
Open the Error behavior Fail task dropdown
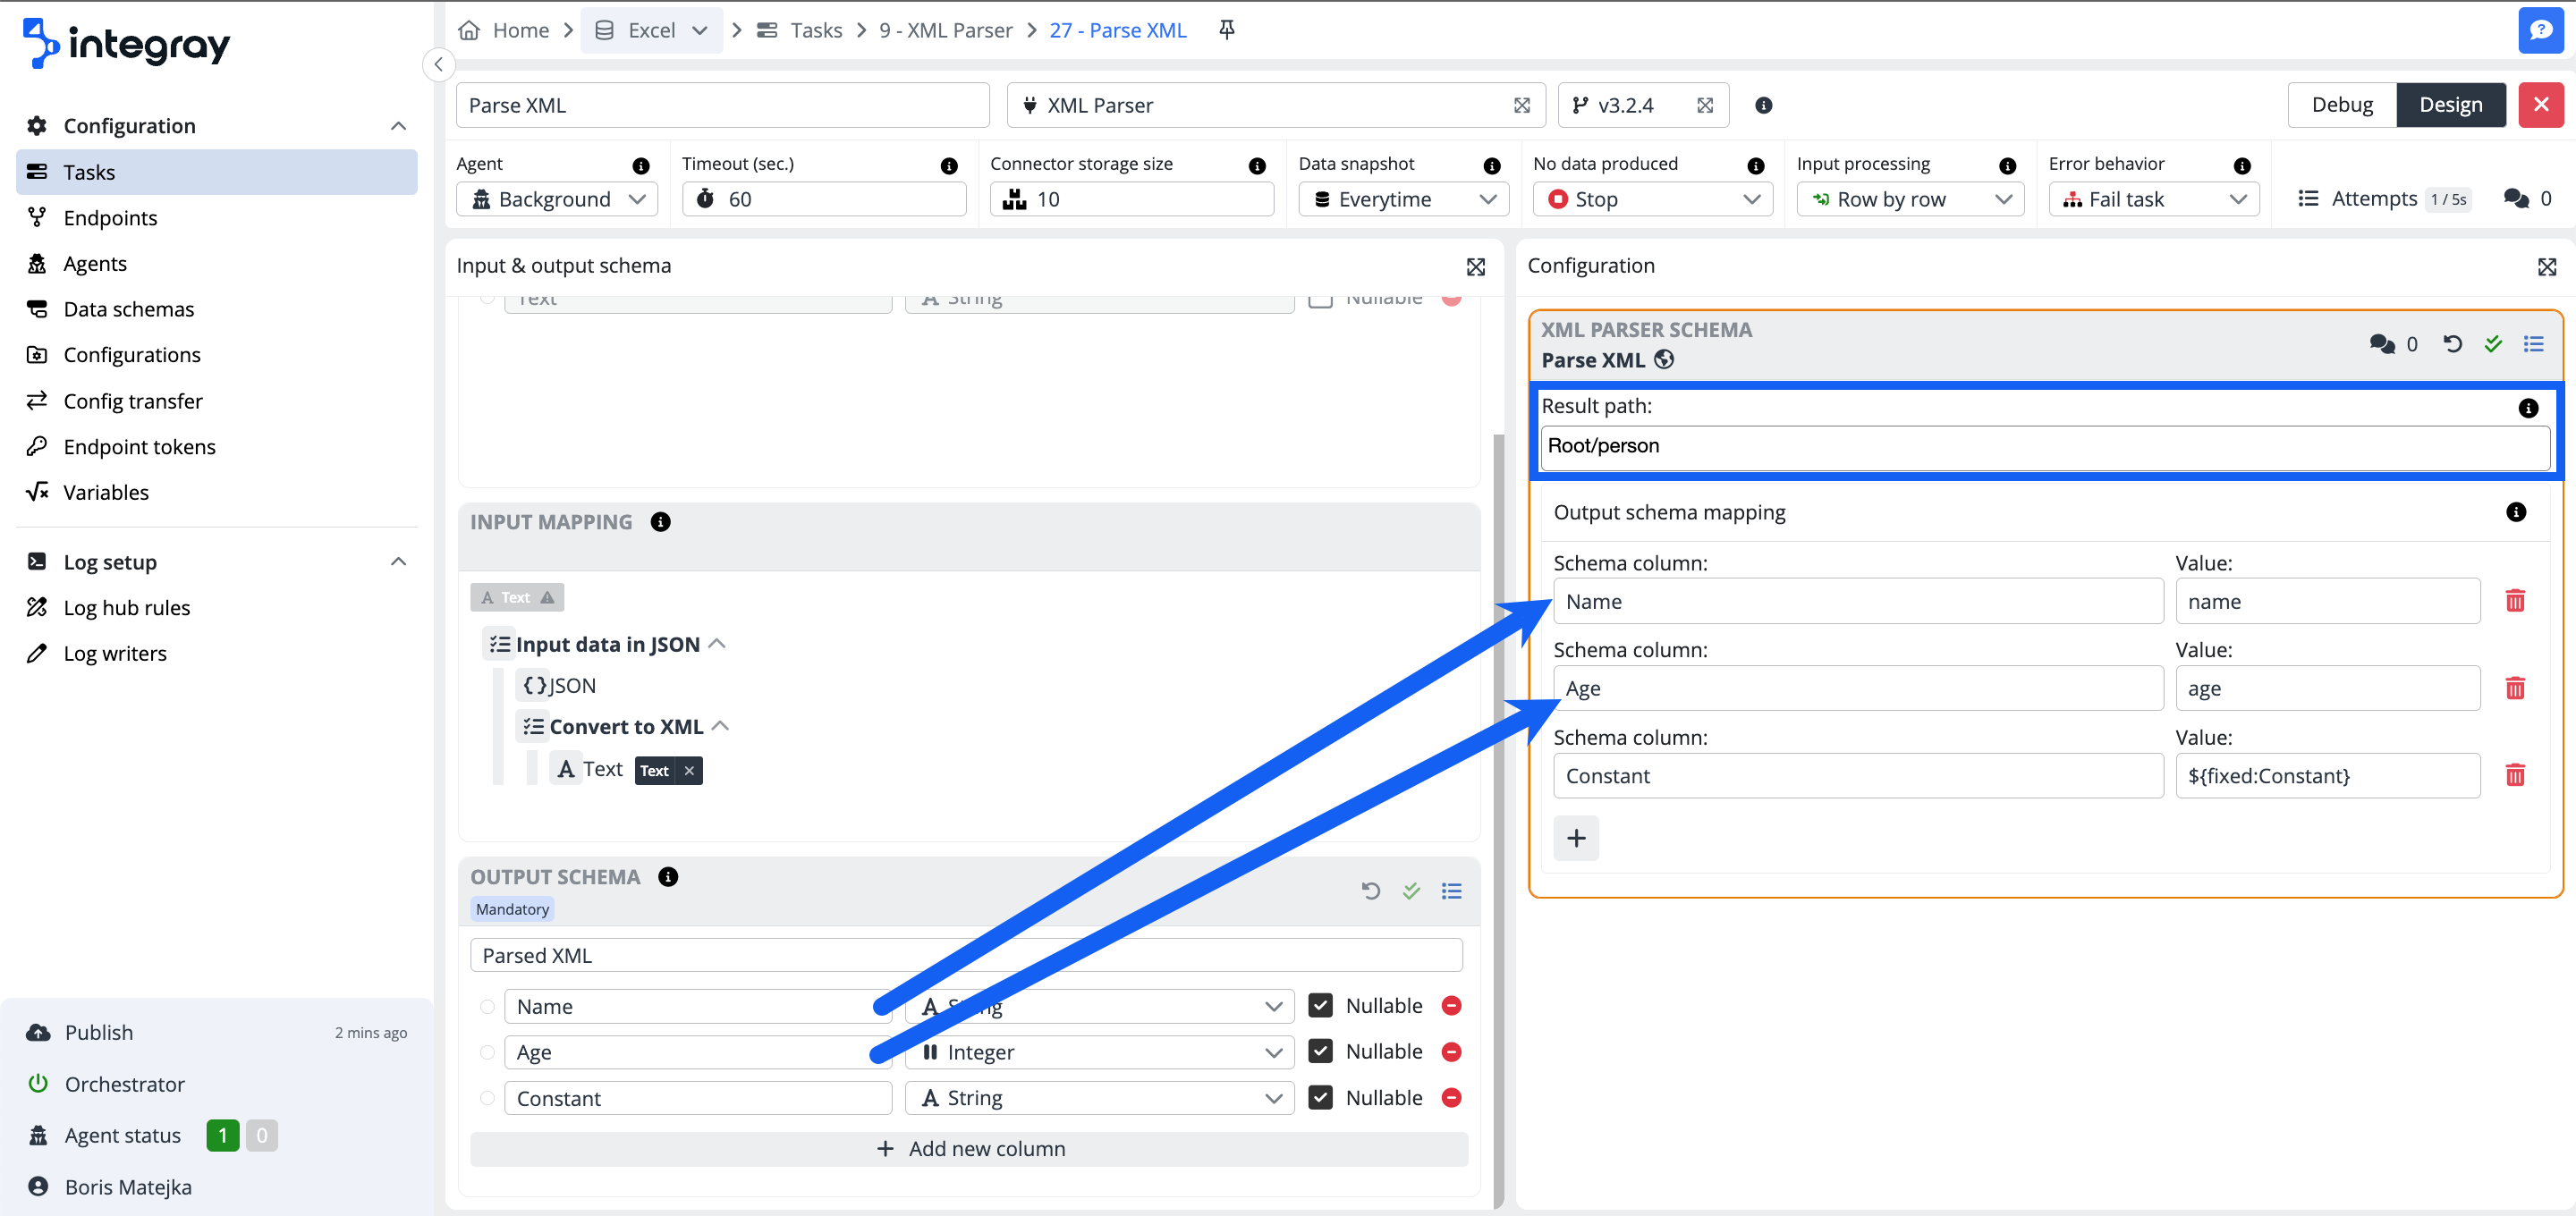(x=2153, y=199)
